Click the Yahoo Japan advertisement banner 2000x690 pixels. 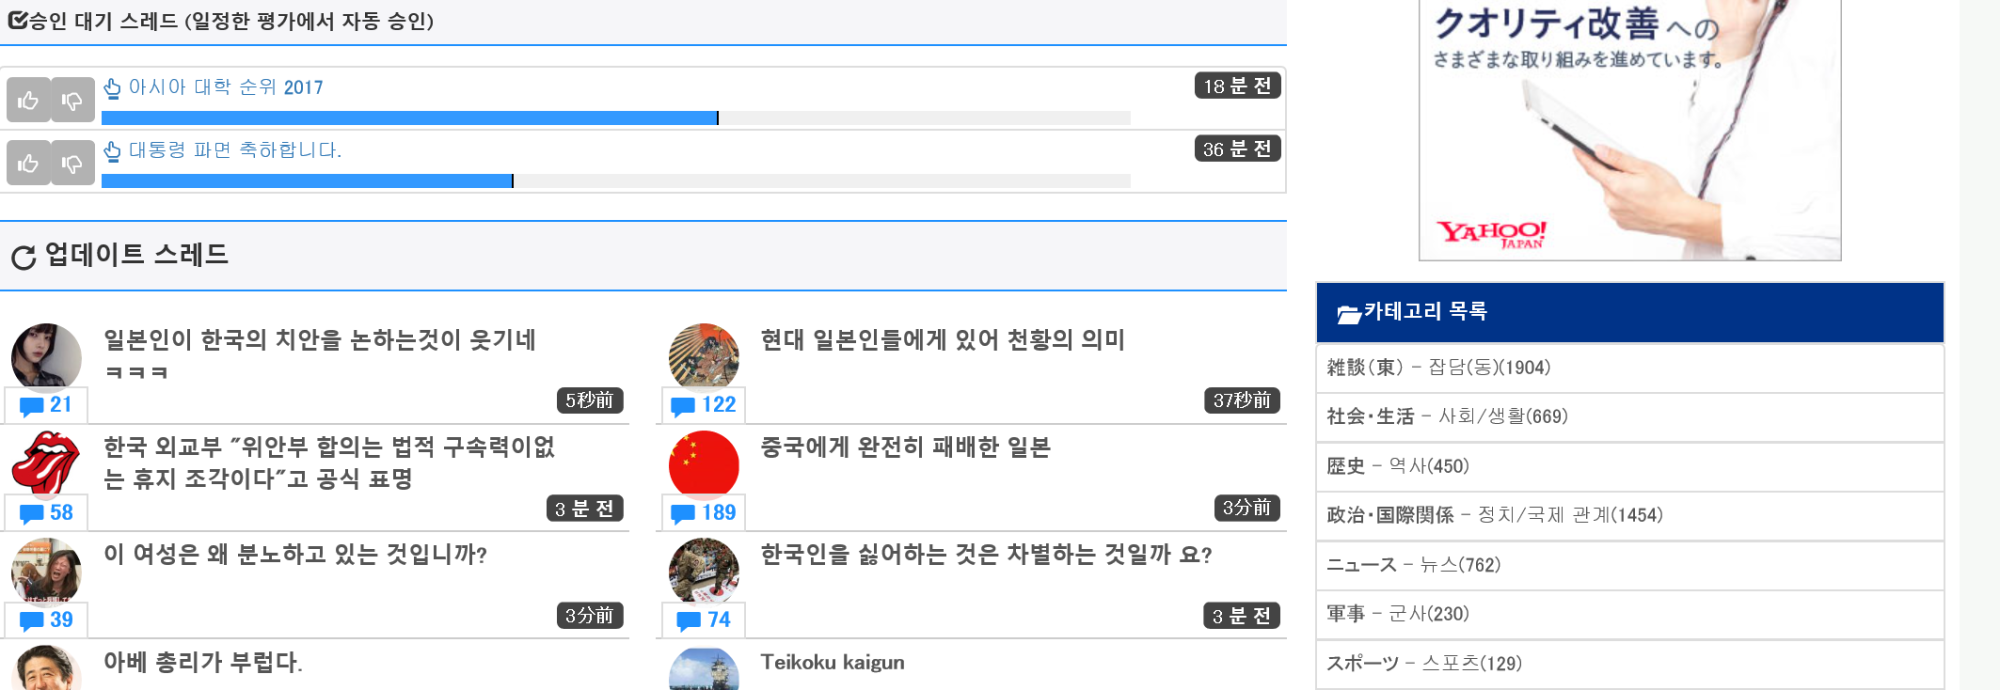click(x=1629, y=130)
